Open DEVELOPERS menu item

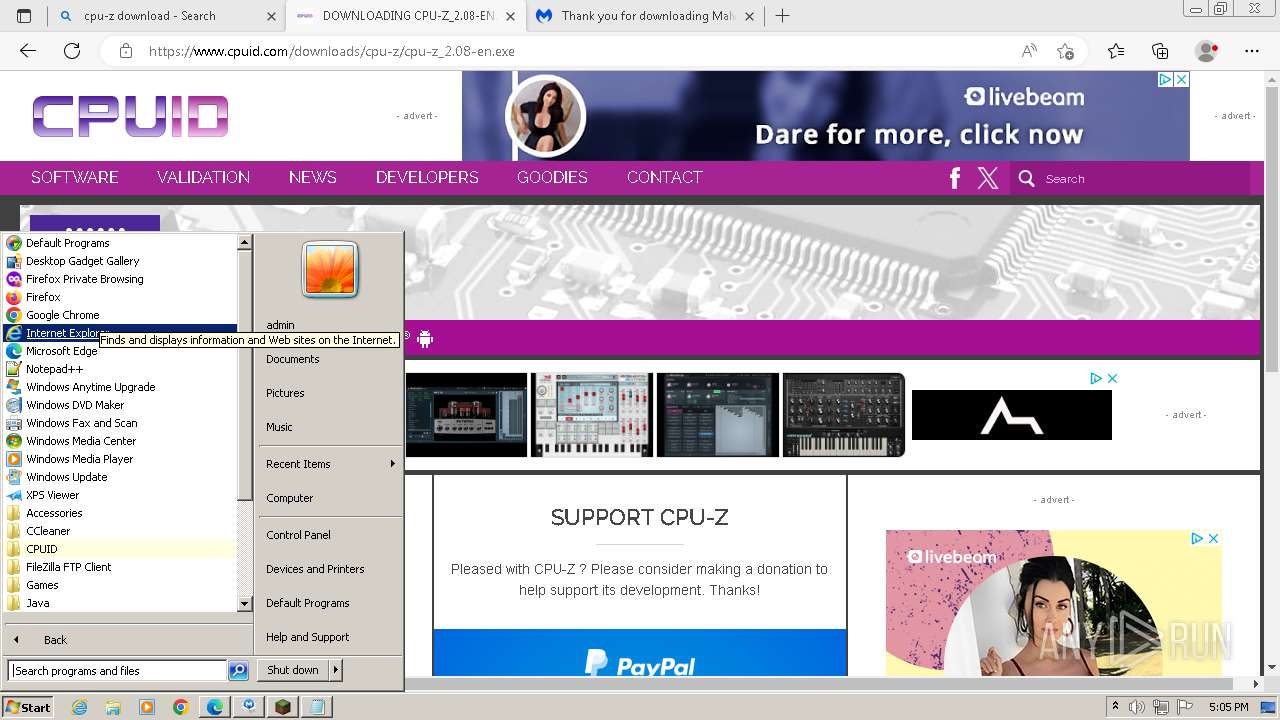click(427, 177)
